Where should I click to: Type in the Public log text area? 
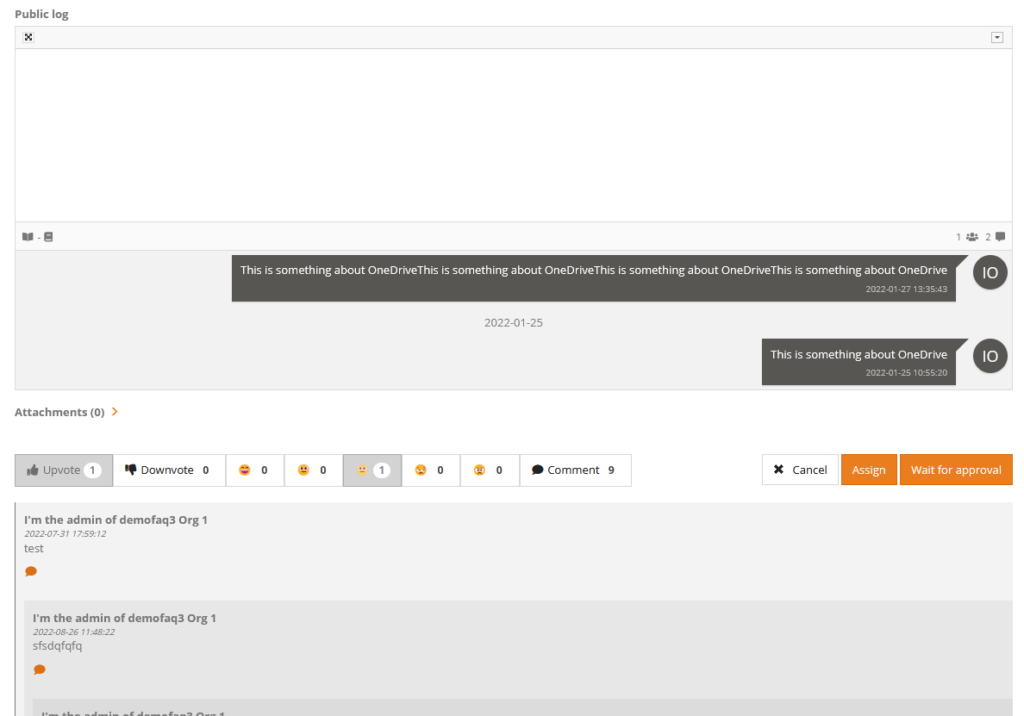513,135
